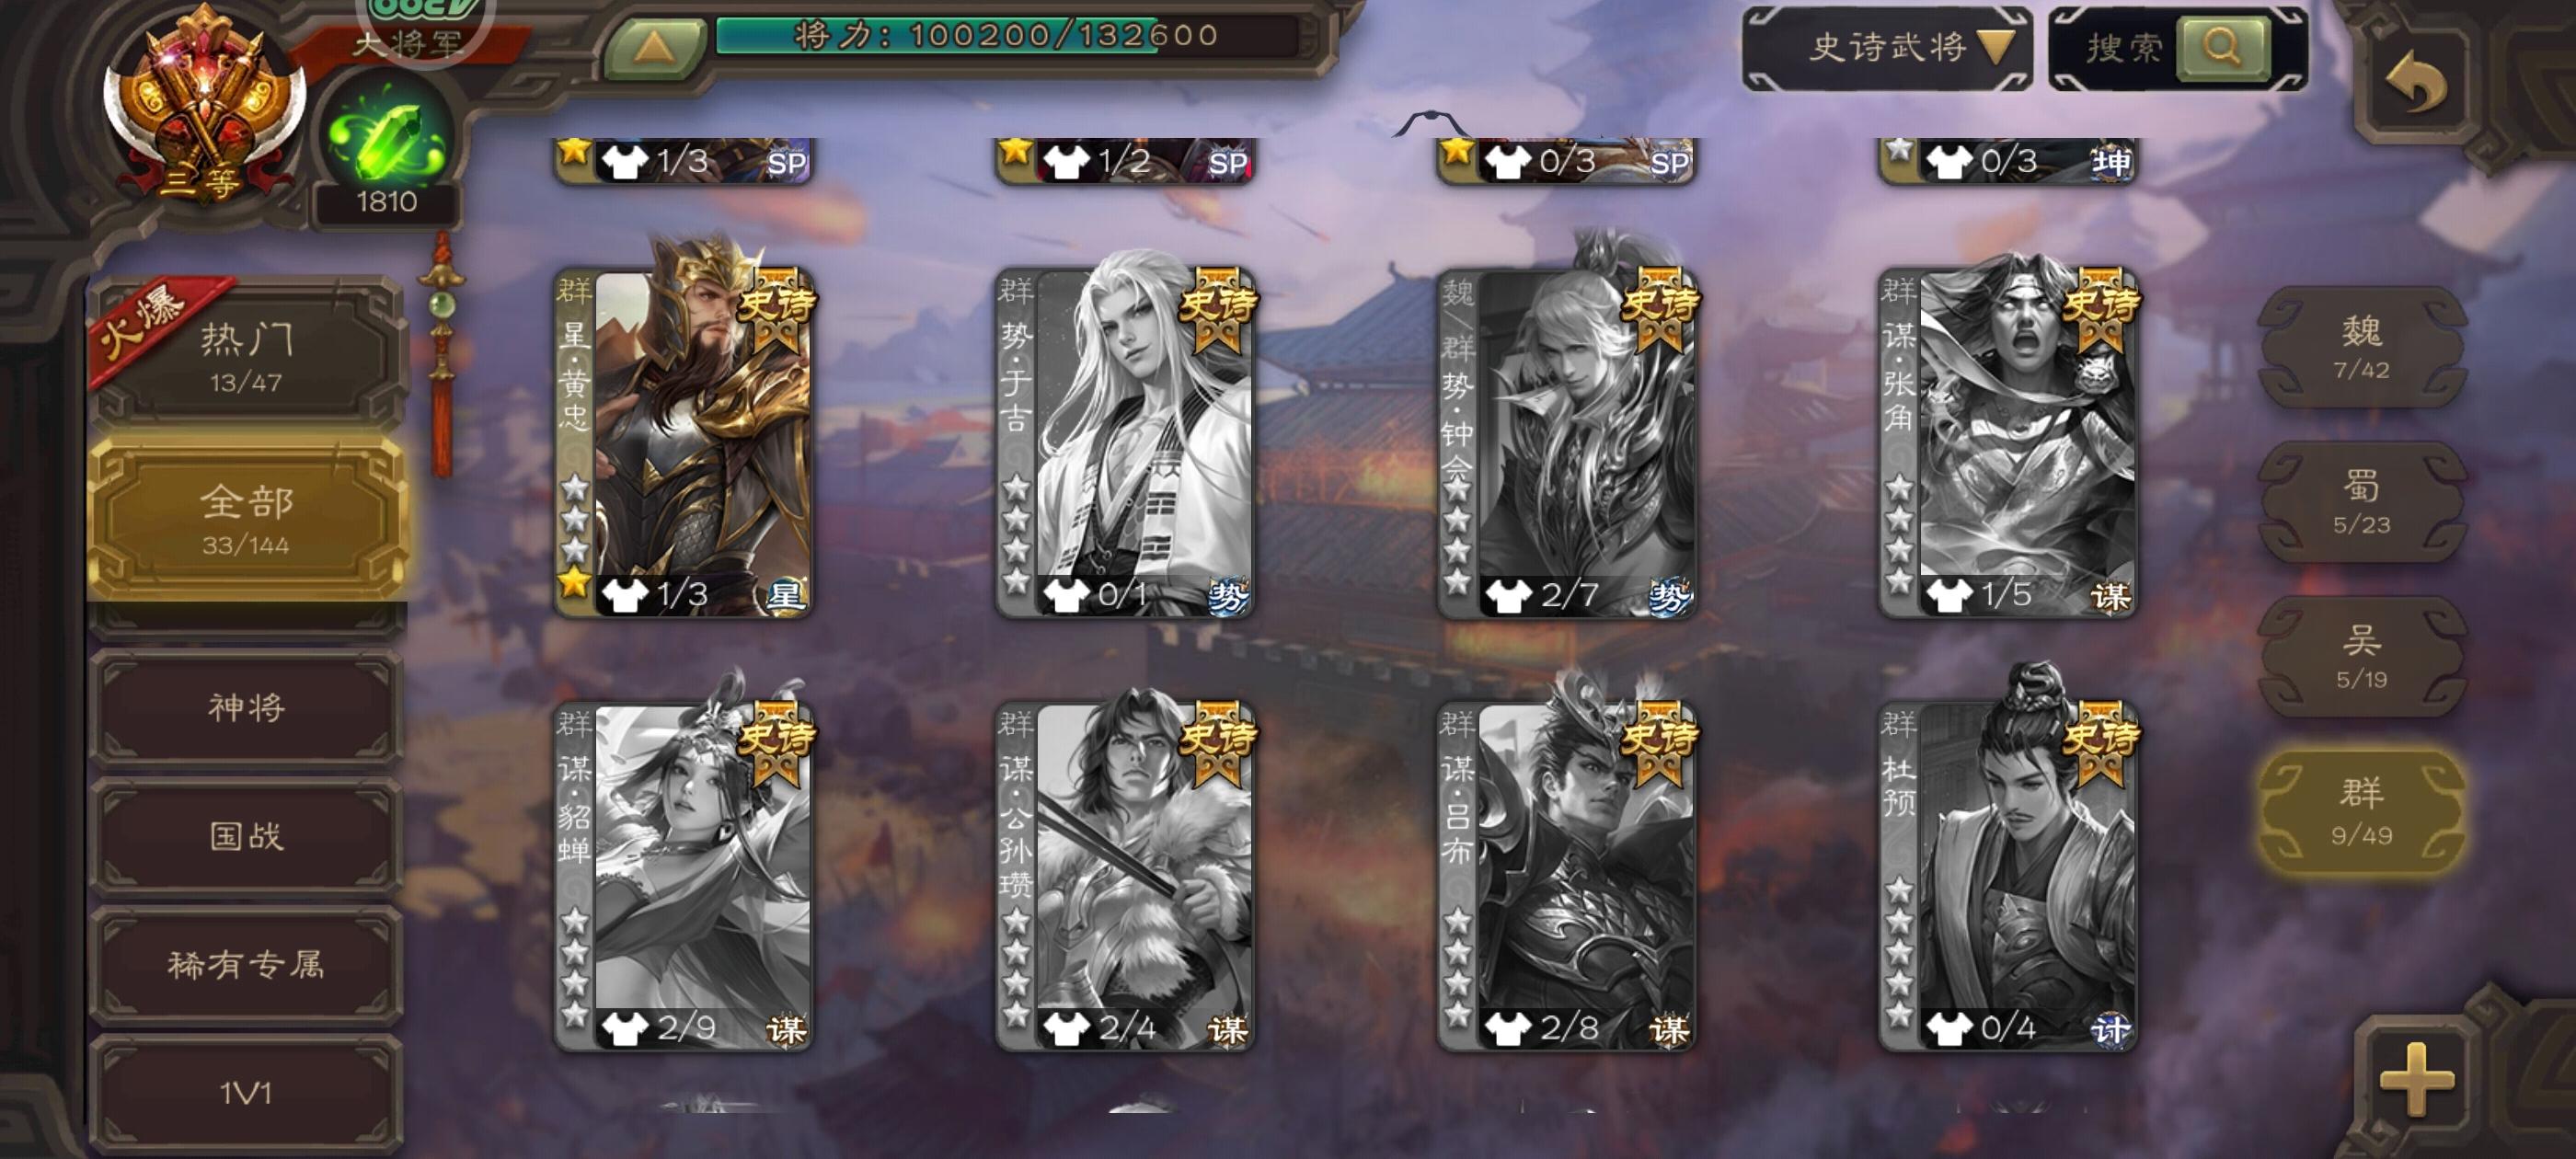
Task: Open the 谋·吕布 hero card
Action: 1566,876
